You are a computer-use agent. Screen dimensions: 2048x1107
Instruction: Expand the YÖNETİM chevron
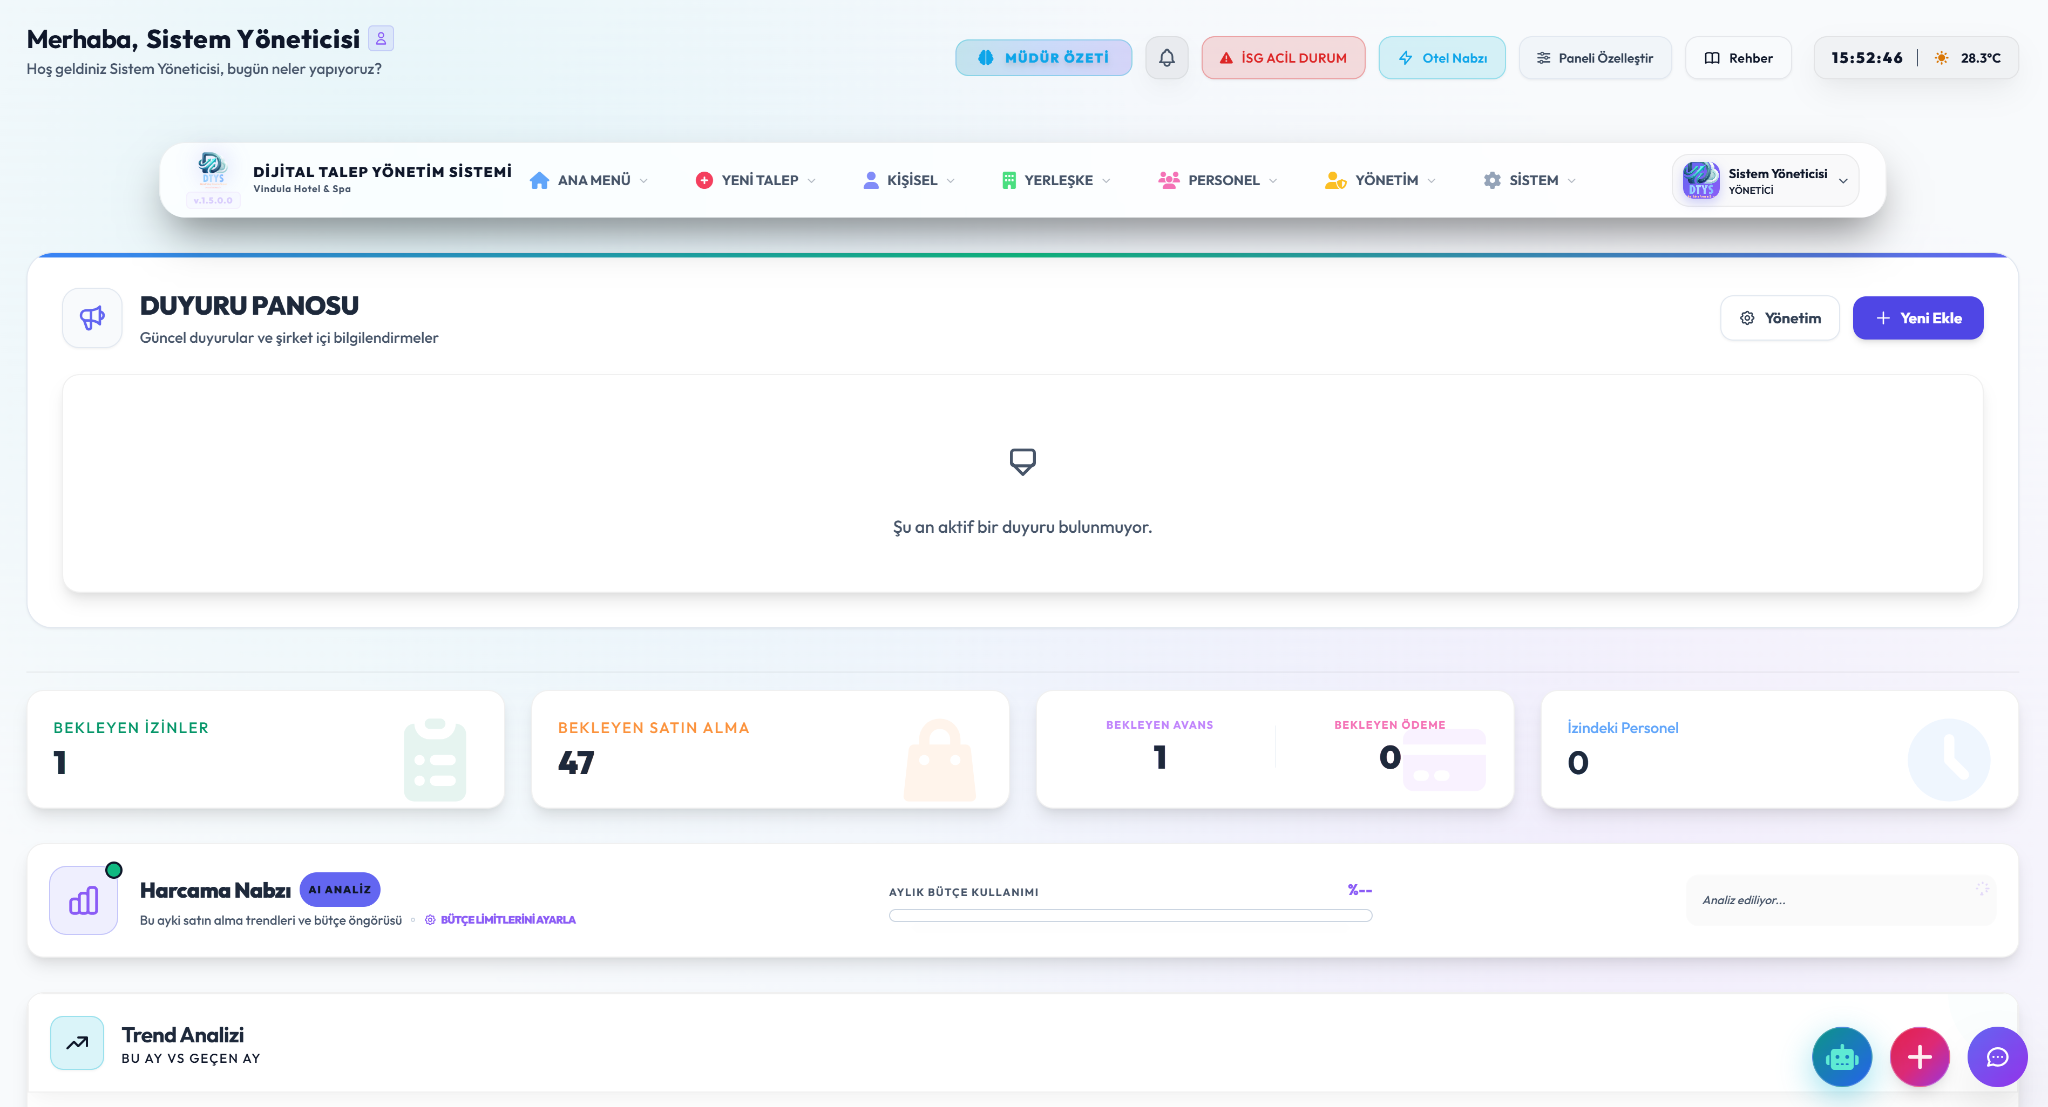pyautogui.click(x=1431, y=181)
